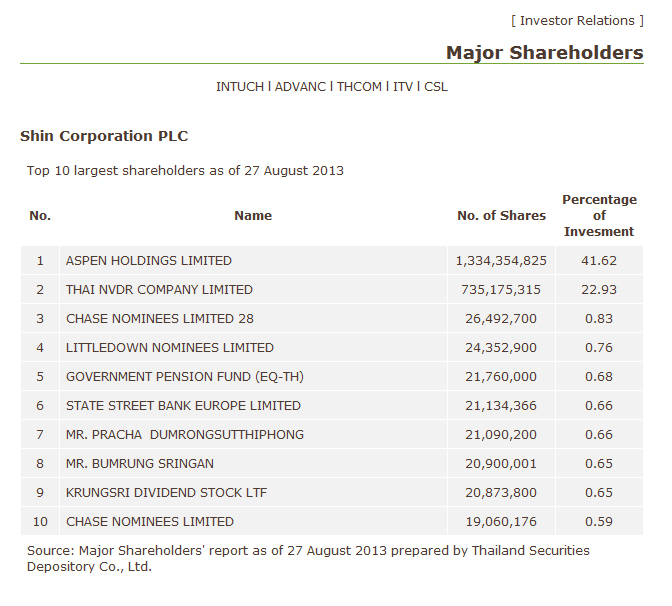Click the No. of Shares column header
This screenshot has width=672, height=606.
coord(501,215)
